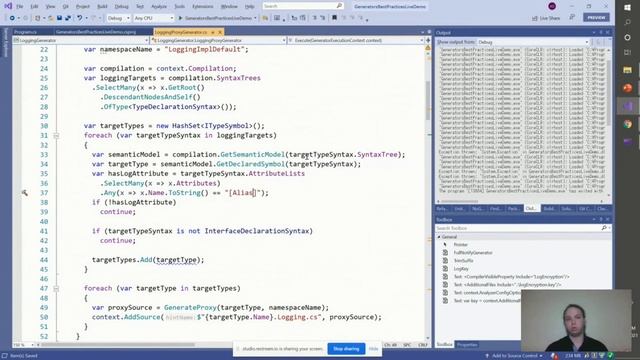Pin the Output panel with pushpin icon
Screen dimensions: 640x360
pyautogui.click(x=600, y=32)
